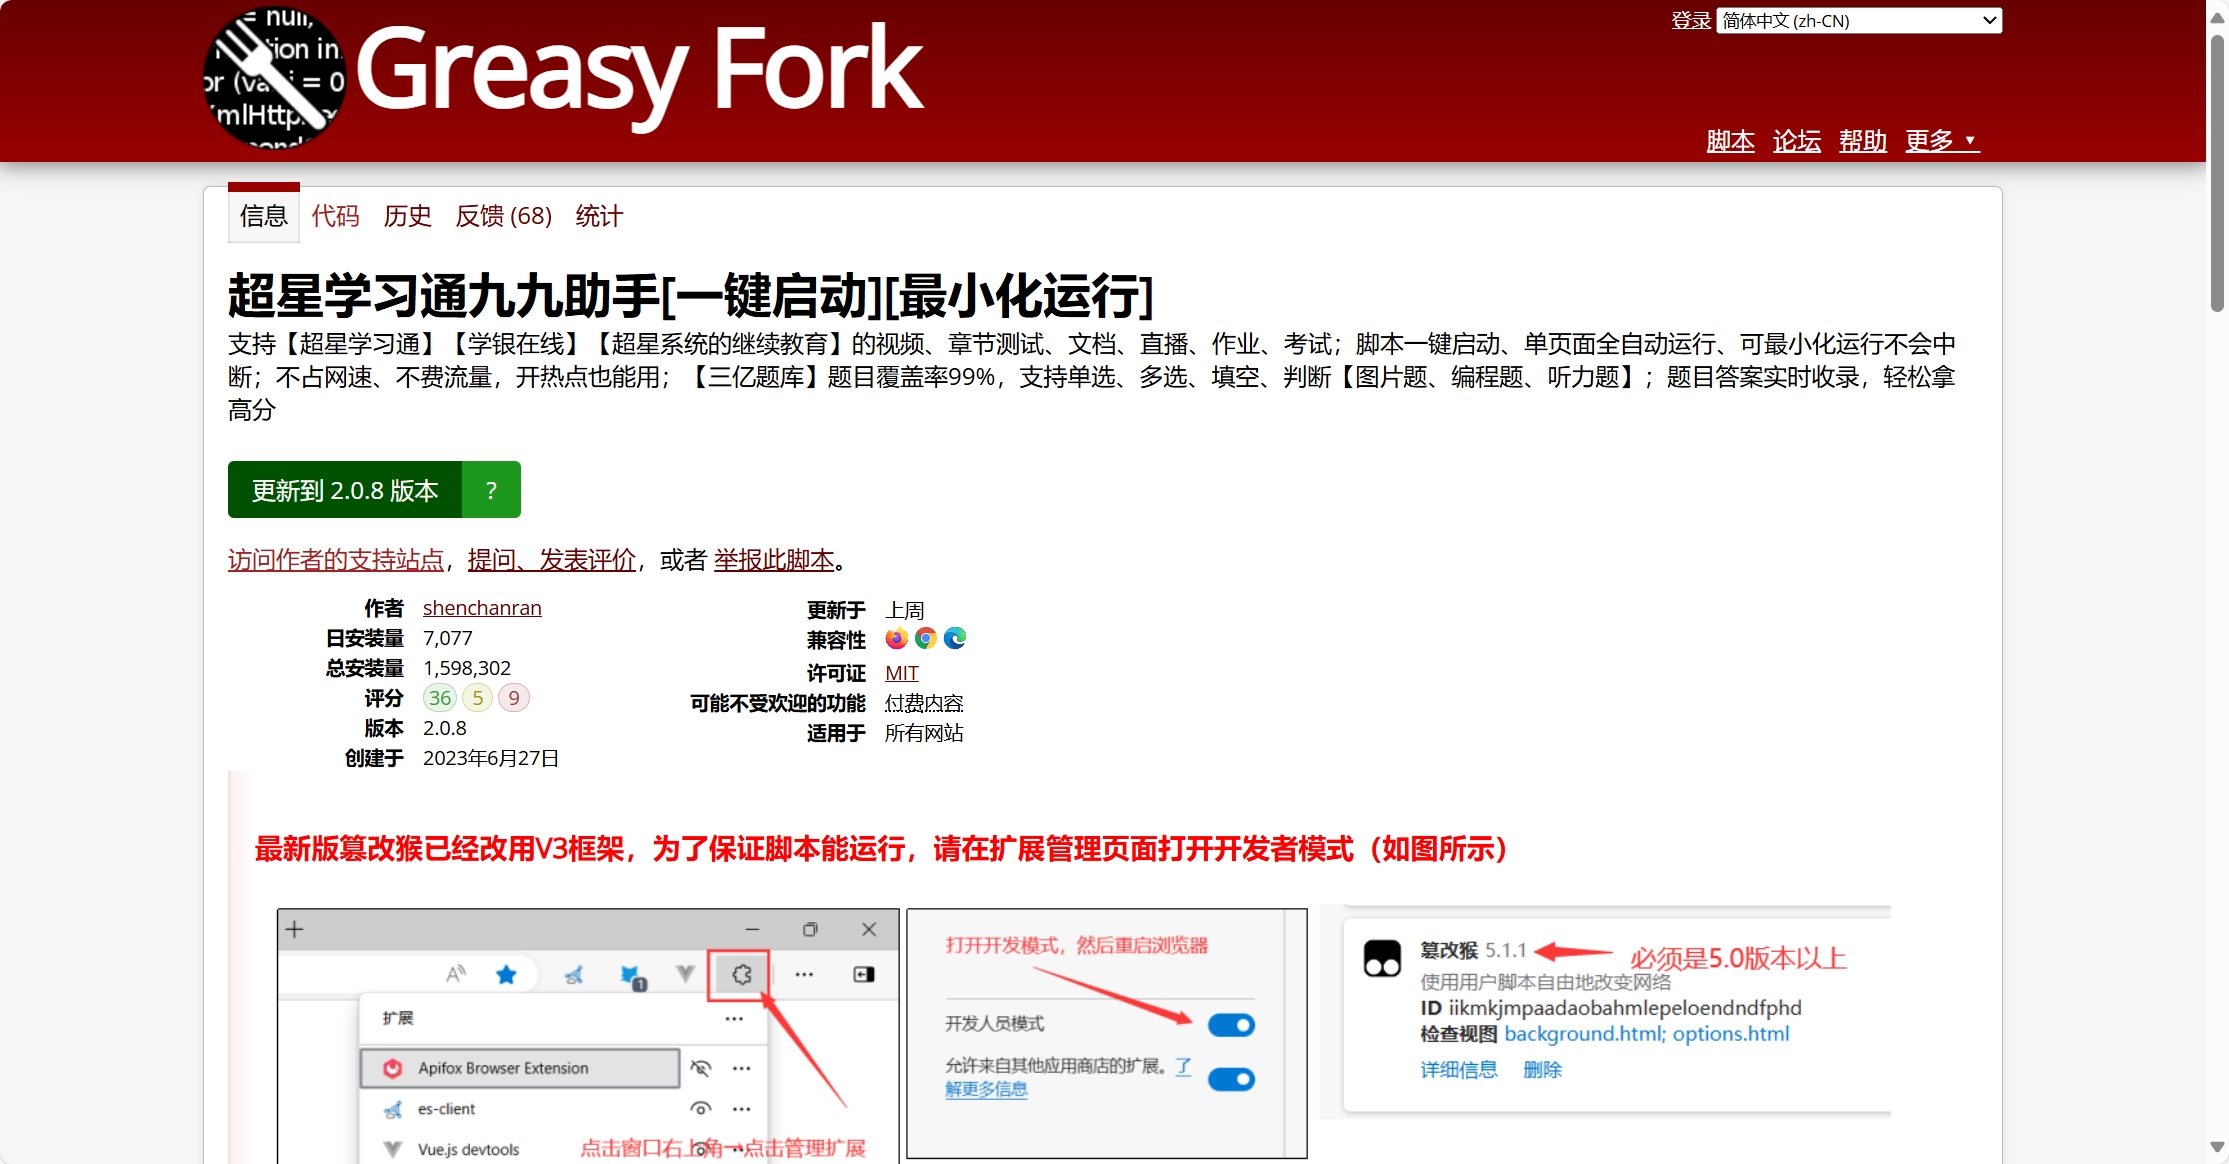Click the developer mode screenshot thumbnail
Image resolution: width=2229 pixels, height=1164 pixels.
tap(1107, 1033)
